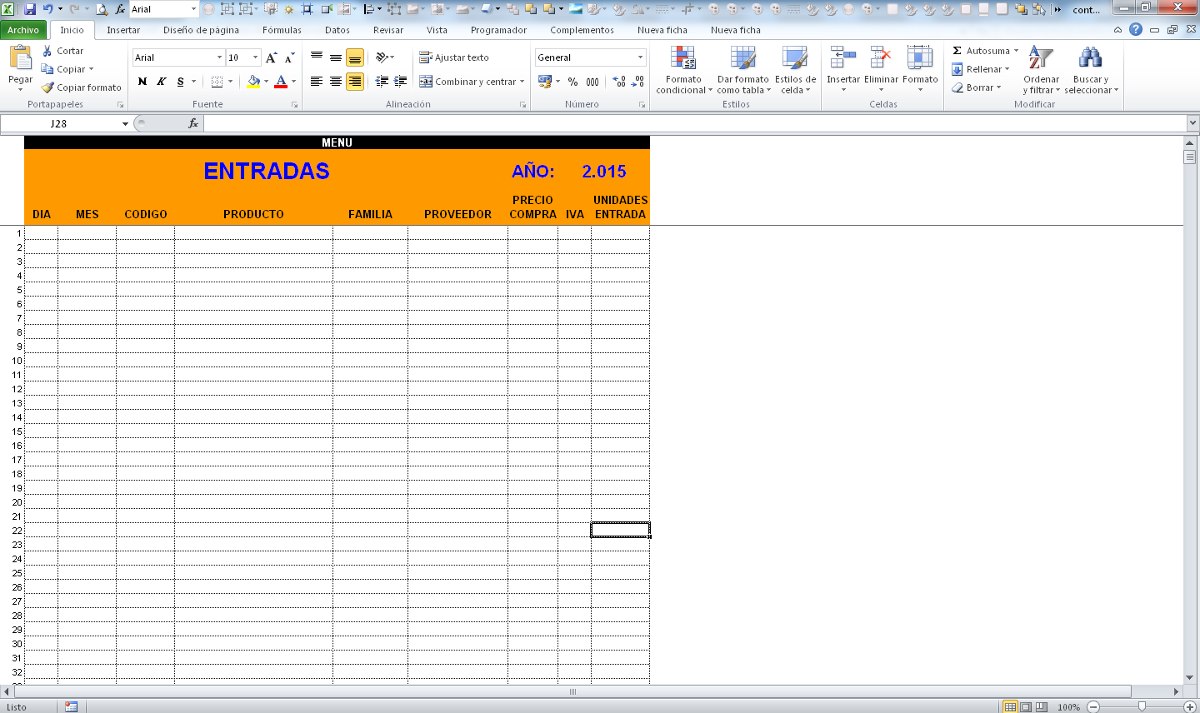Open Formato cells menu

(920, 70)
